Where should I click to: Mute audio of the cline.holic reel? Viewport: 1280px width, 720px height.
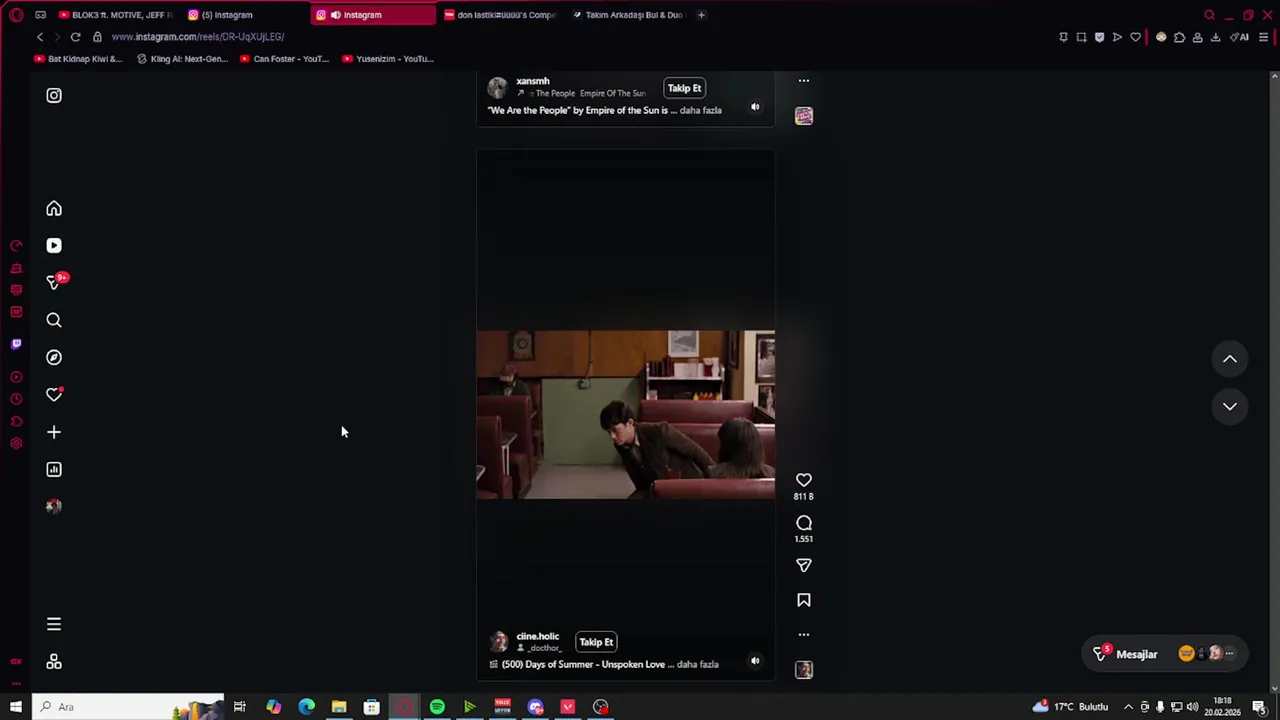pos(755,661)
